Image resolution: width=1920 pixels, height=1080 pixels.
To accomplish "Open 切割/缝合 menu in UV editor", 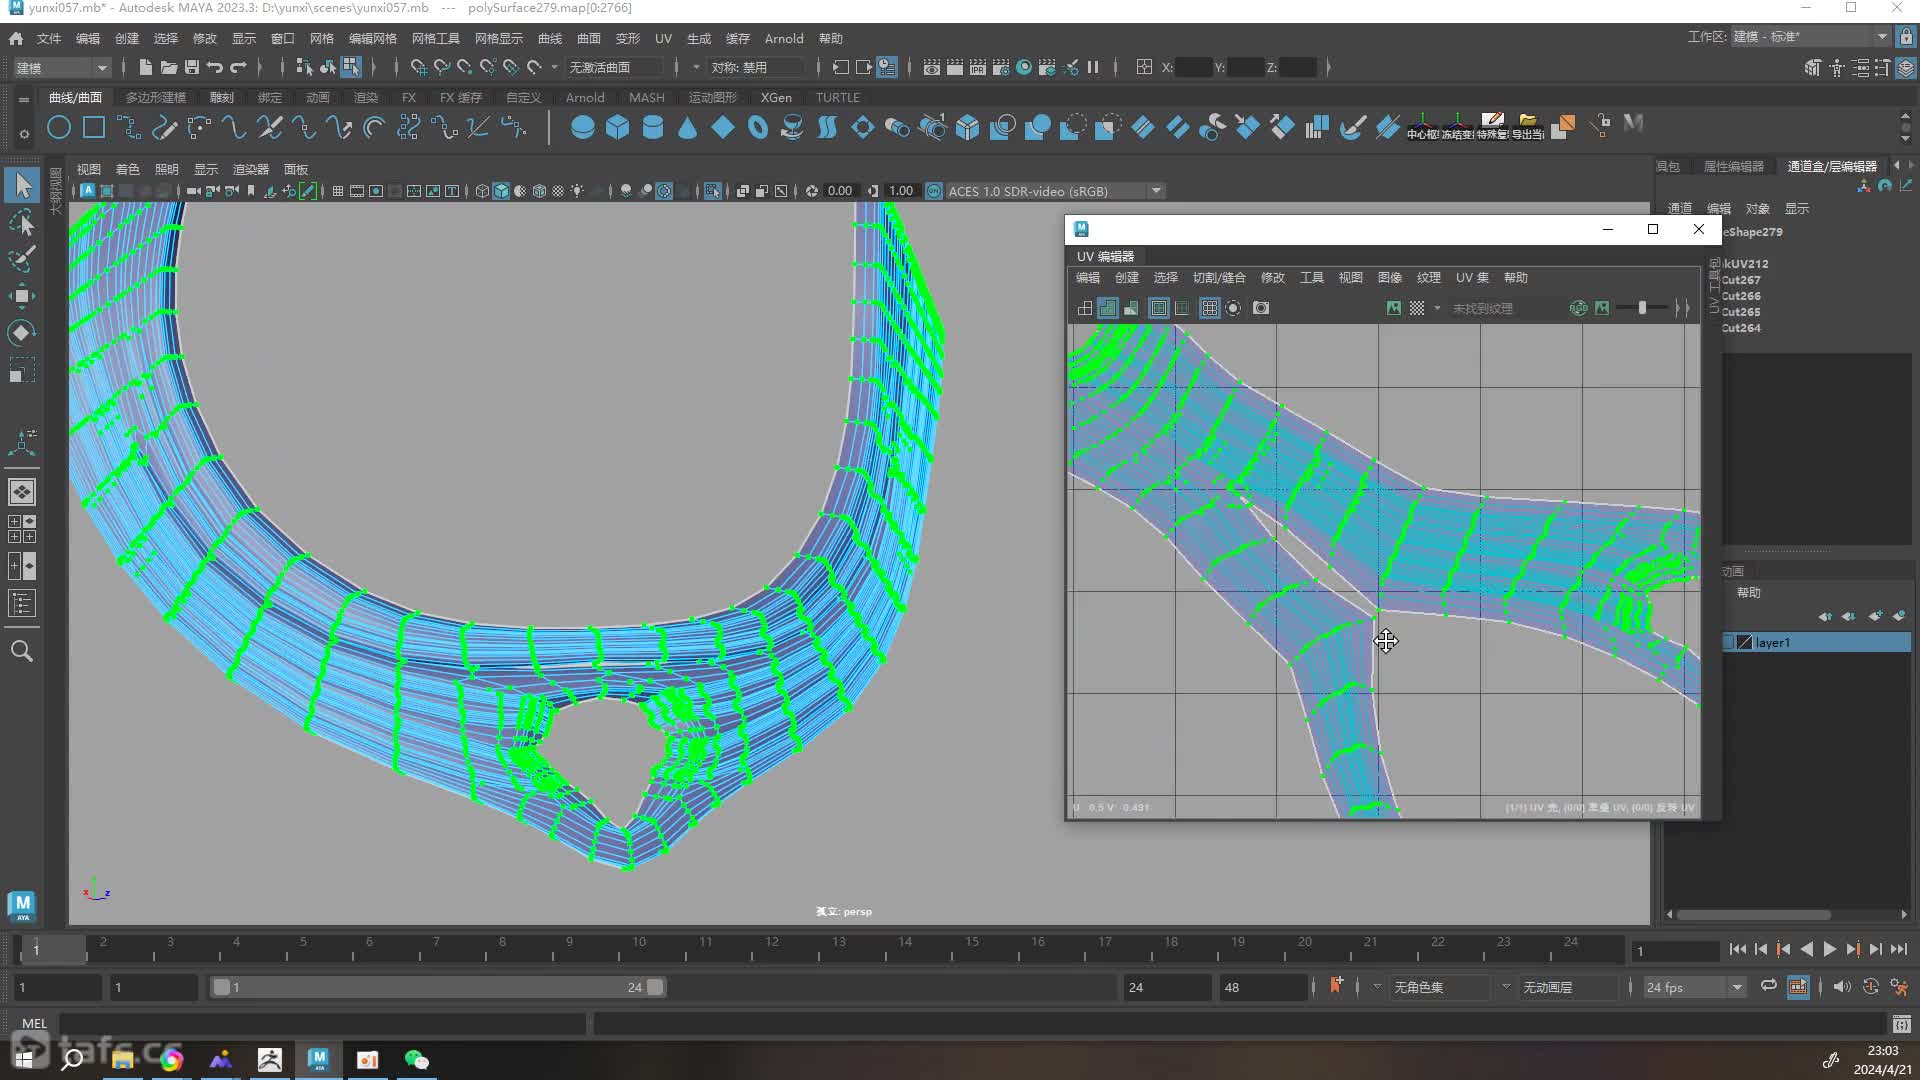I will coord(1219,277).
